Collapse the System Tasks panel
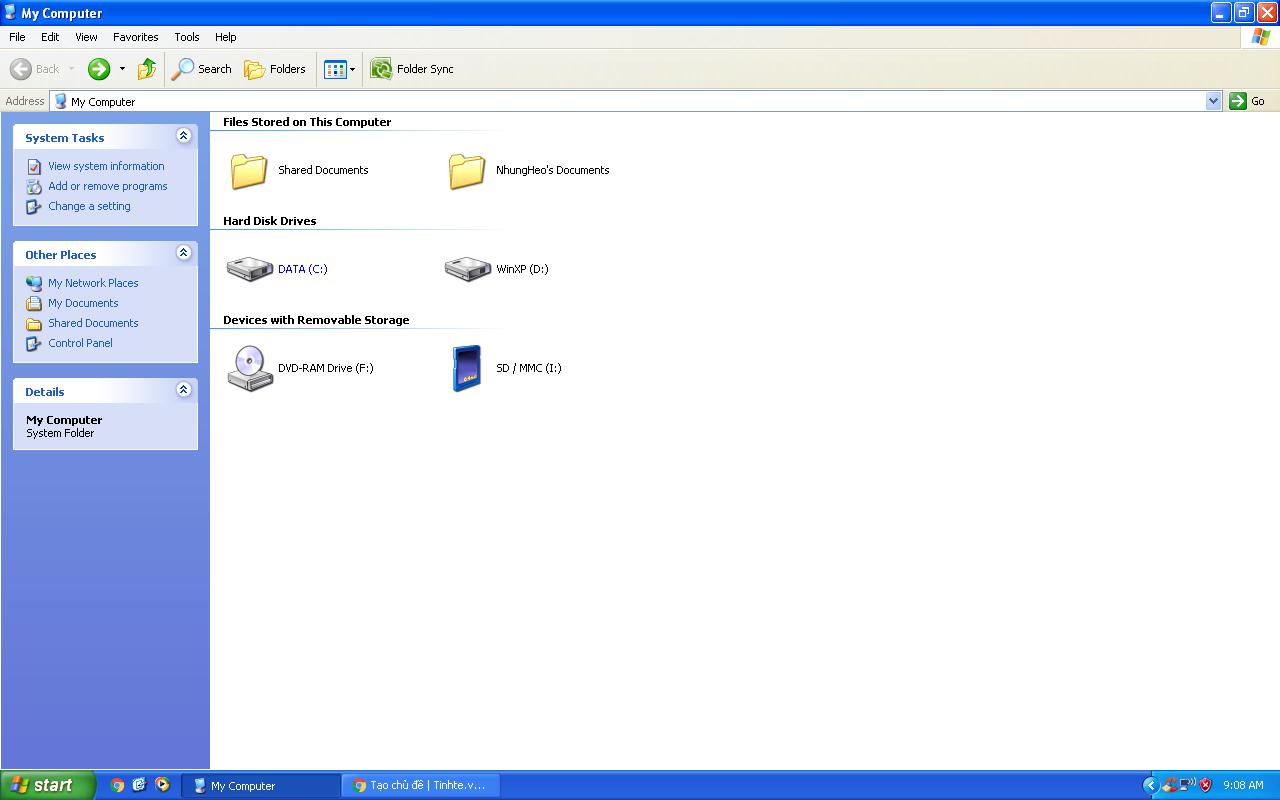Viewport: 1280px width, 800px height. (x=183, y=136)
